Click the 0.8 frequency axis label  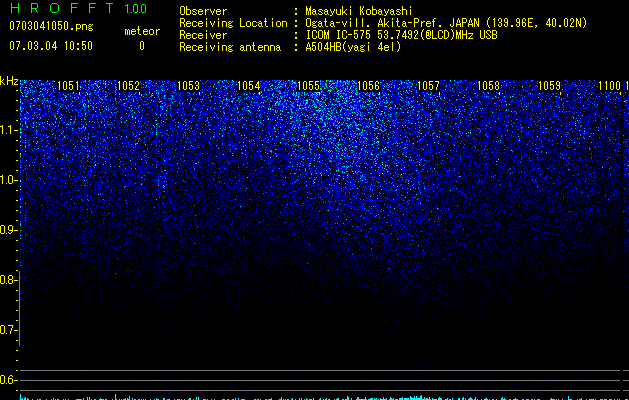pos(8,280)
